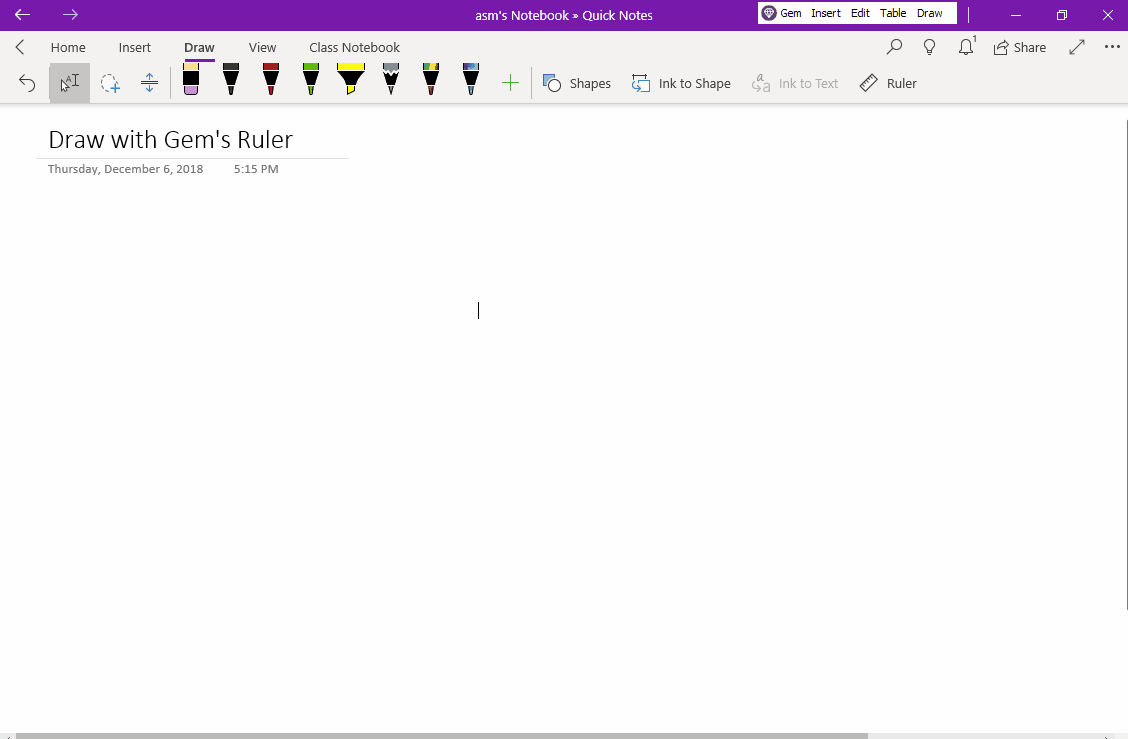1128x739 pixels.
Task: Toggle the Ruler tool
Action: pyautogui.click(x=888, y=83)
